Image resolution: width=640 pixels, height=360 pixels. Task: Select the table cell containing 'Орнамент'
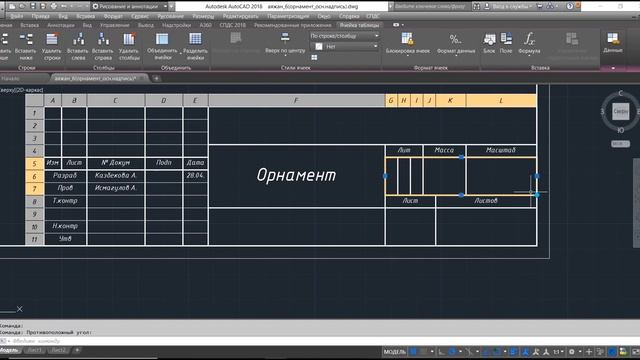pyautogui.click(x=296, y=176)
